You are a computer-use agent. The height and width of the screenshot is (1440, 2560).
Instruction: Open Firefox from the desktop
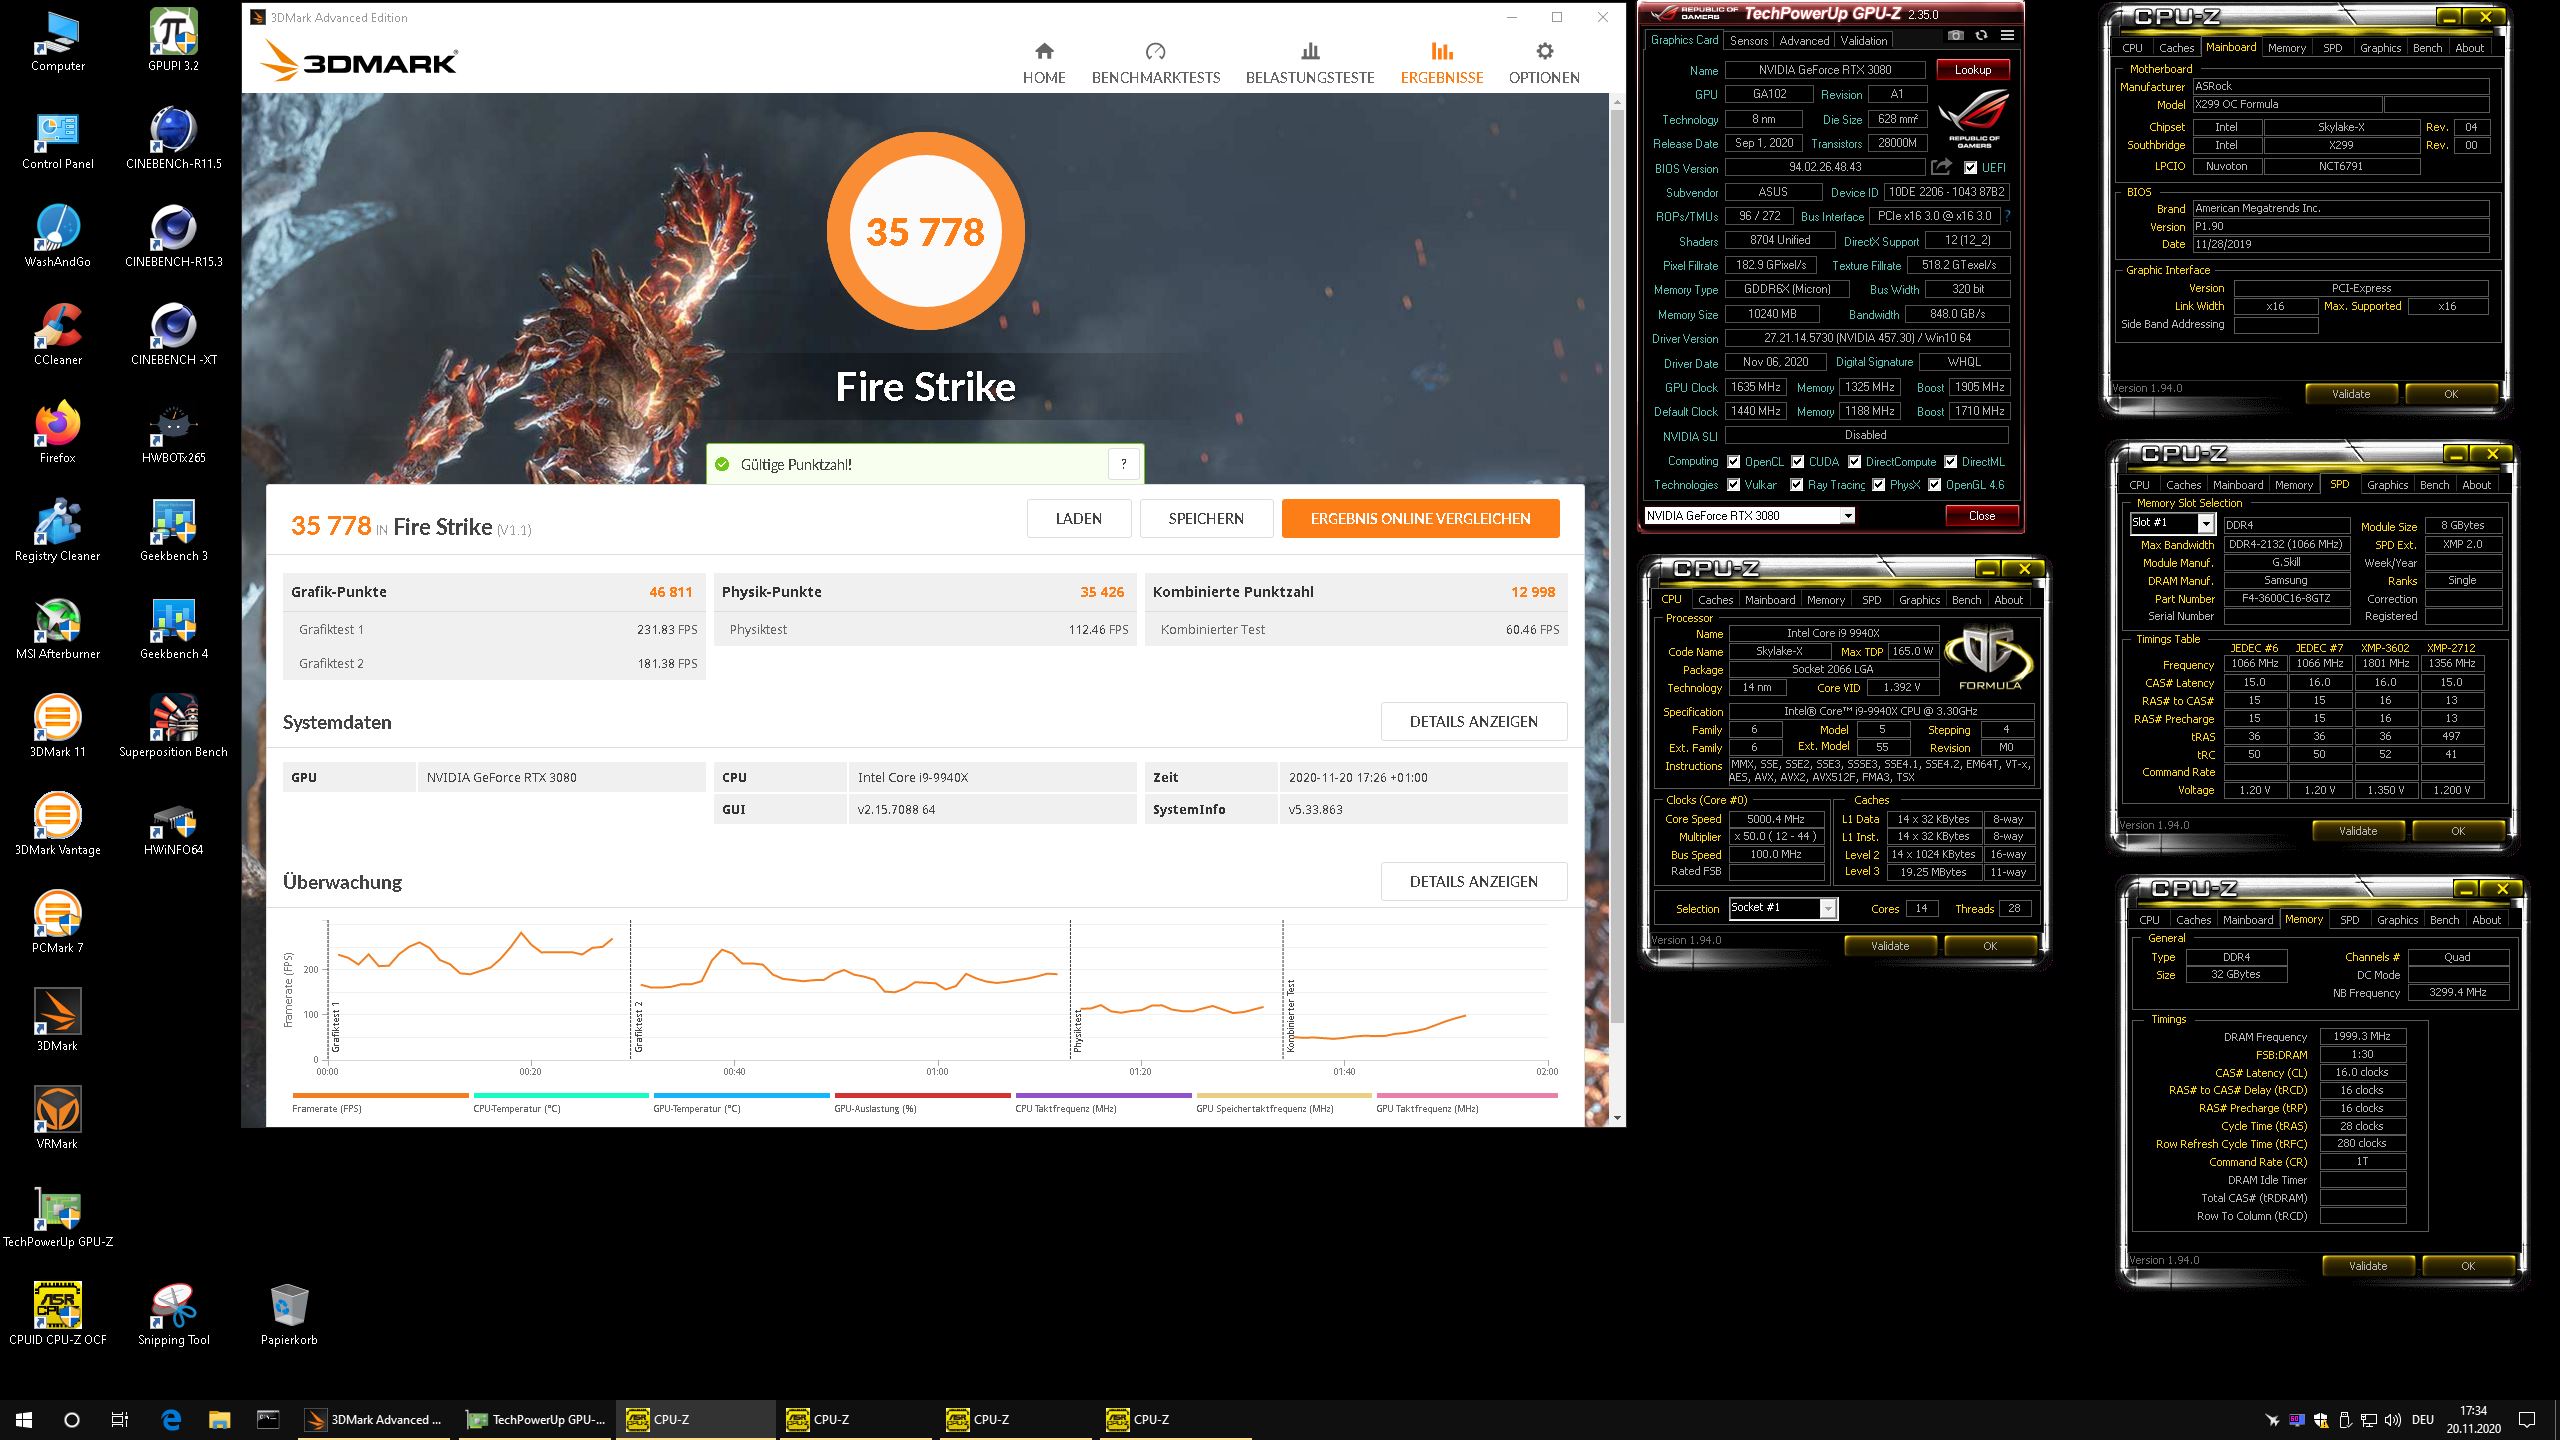click(x=58, y=432)
